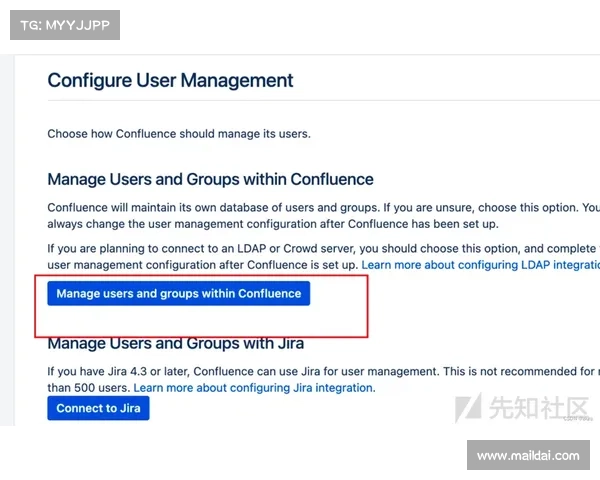This screenshot has width=600, height=480.
Task: Click the Connect to Jira button
Action: tap(98, 408)
